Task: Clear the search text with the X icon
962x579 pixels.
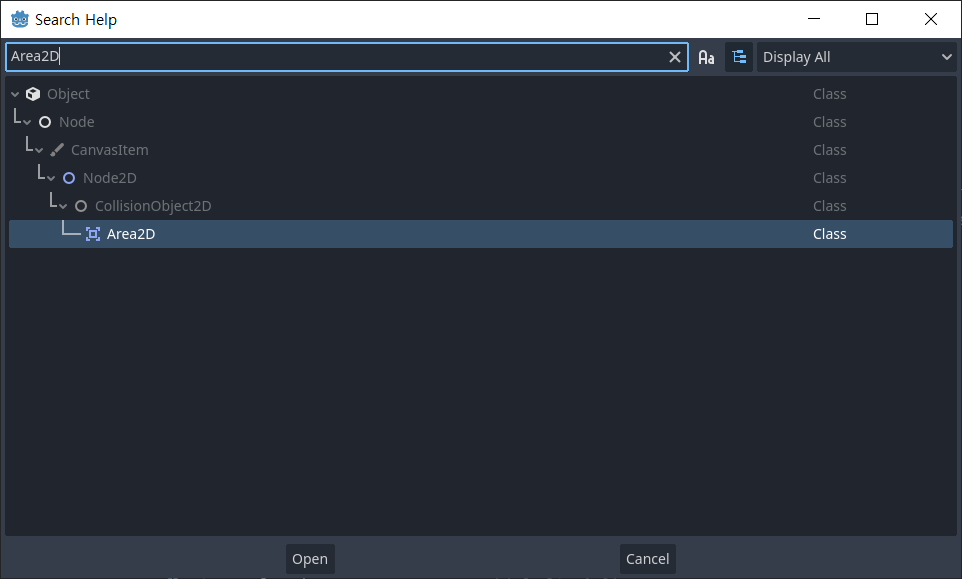Action: point(674,57)
